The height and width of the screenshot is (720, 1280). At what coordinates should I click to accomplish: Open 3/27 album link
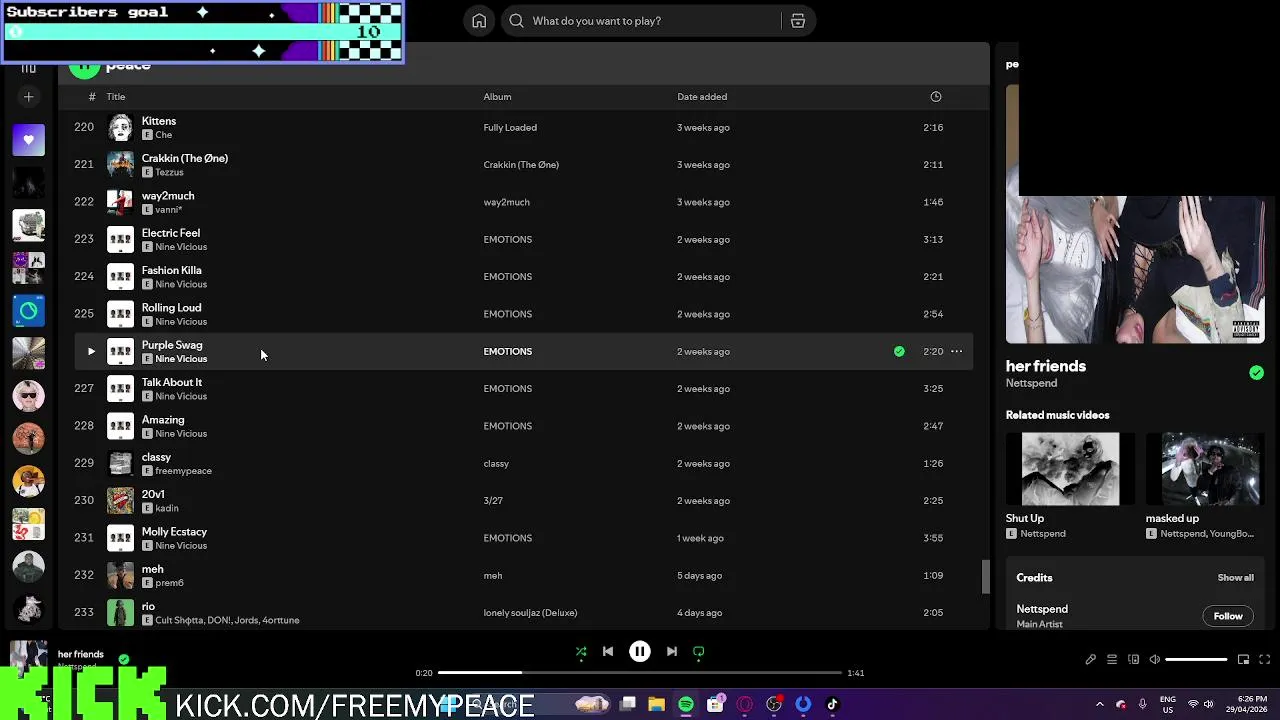coord(493,501)
